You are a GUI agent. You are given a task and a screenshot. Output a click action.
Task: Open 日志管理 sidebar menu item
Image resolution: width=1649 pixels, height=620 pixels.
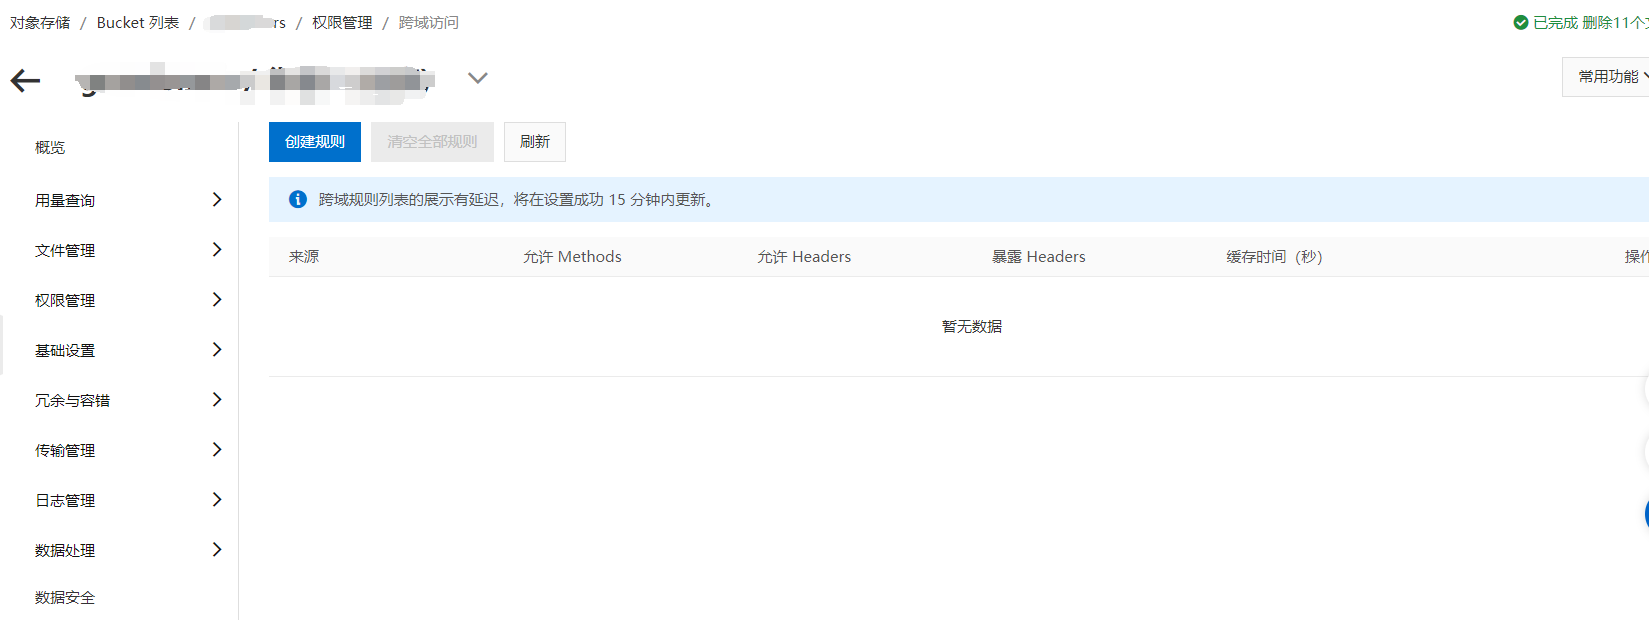65,500
